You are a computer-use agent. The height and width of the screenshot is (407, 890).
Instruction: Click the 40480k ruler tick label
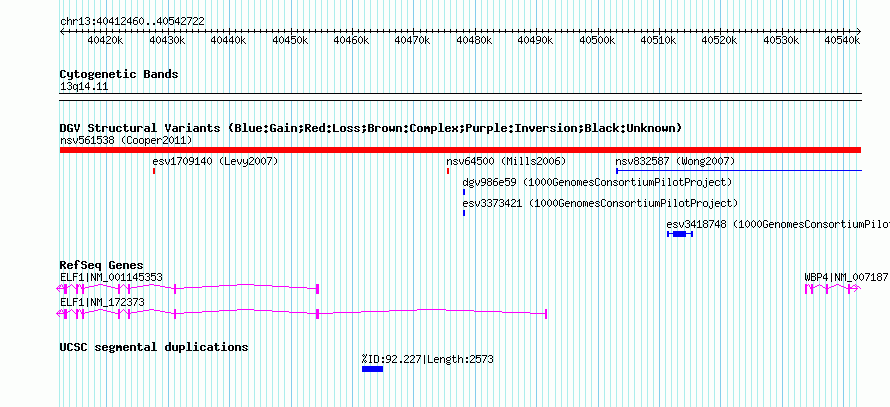(474, 40)
